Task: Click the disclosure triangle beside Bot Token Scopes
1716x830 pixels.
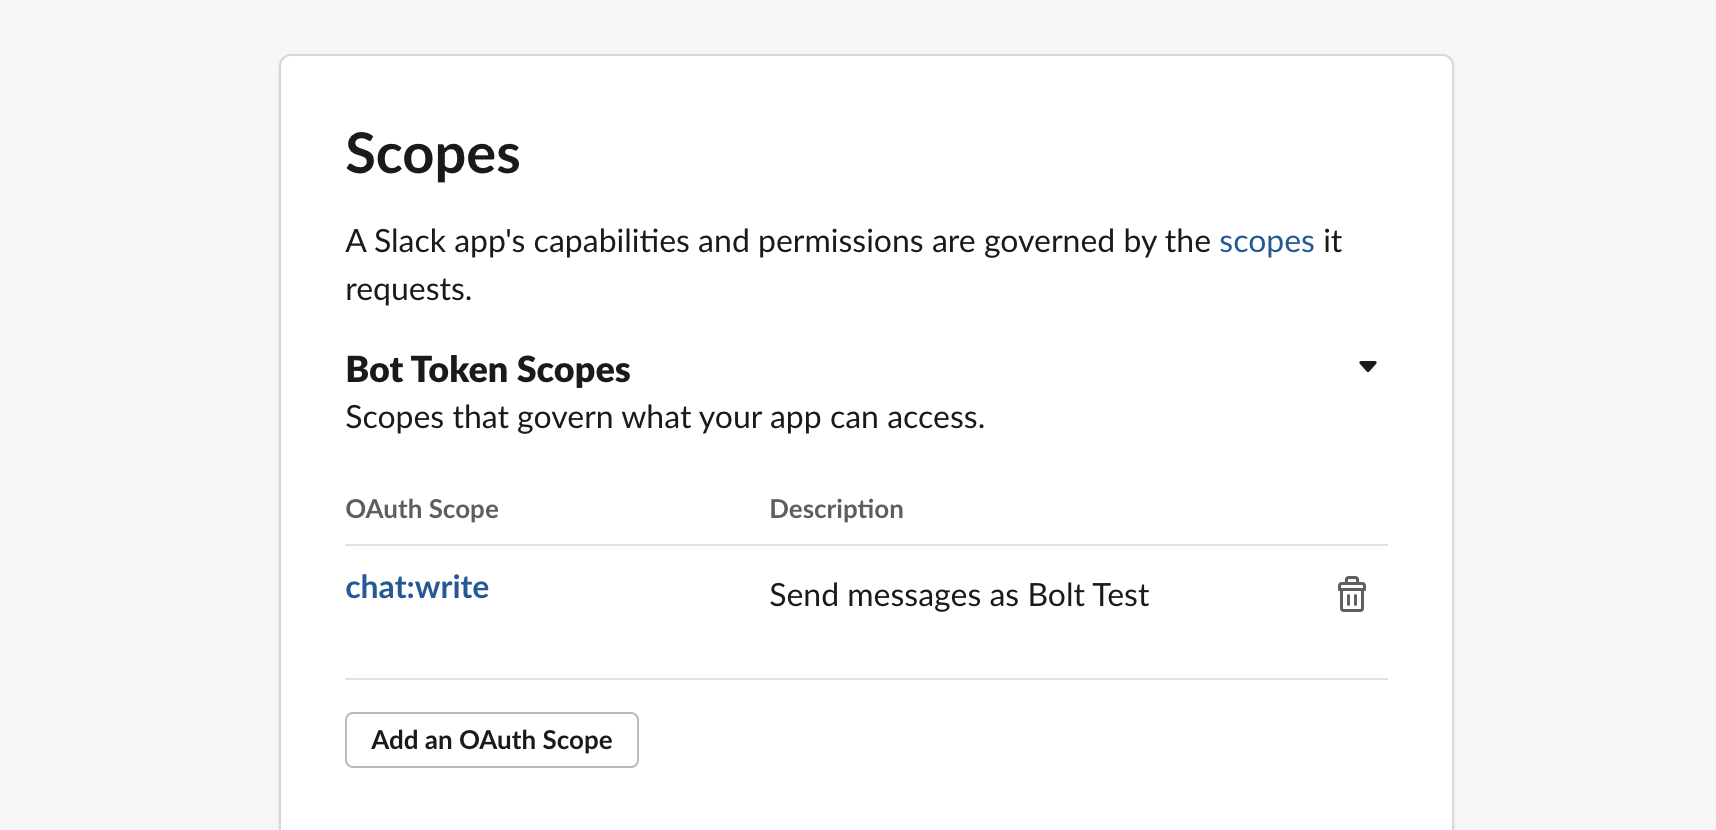Action: [x=1368, y=366]
